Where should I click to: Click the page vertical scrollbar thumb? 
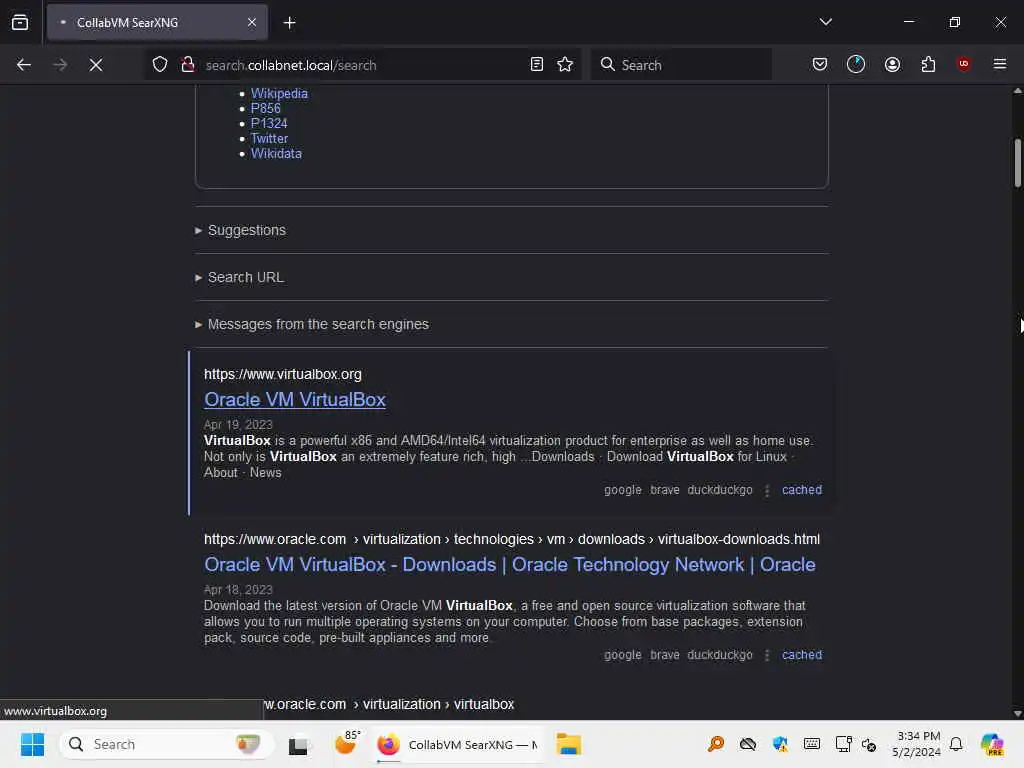pos(1017,163)
